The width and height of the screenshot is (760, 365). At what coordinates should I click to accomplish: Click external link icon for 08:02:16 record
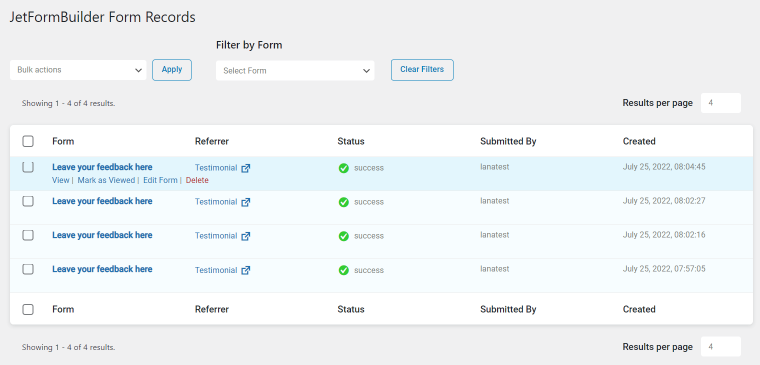246,236
